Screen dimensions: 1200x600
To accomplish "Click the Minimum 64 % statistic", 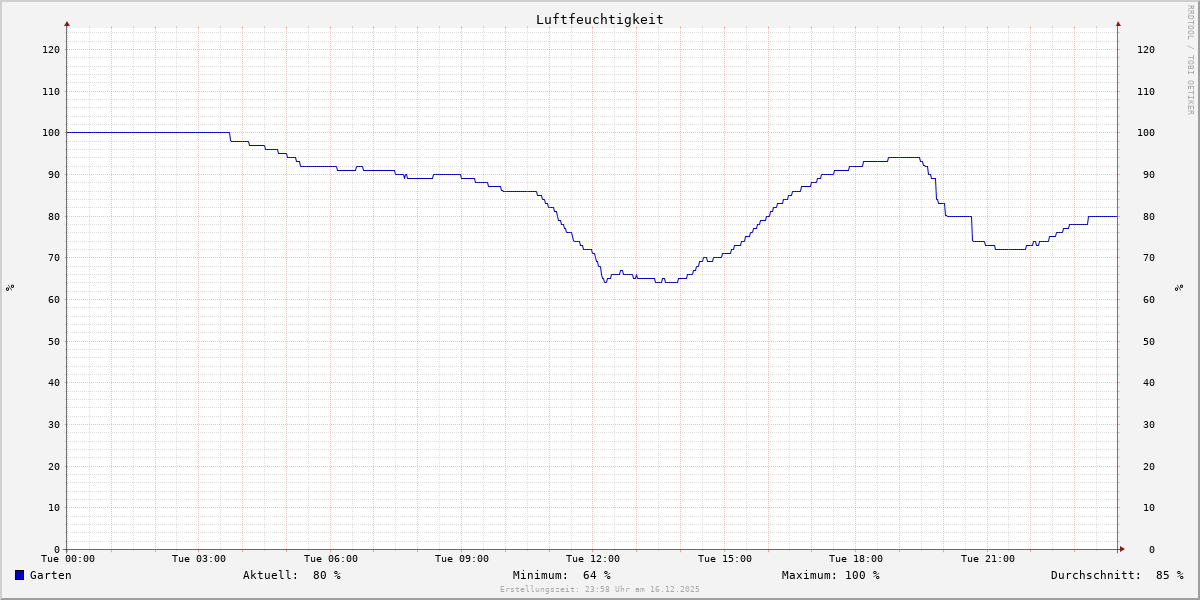I will [x=561, y=575].
